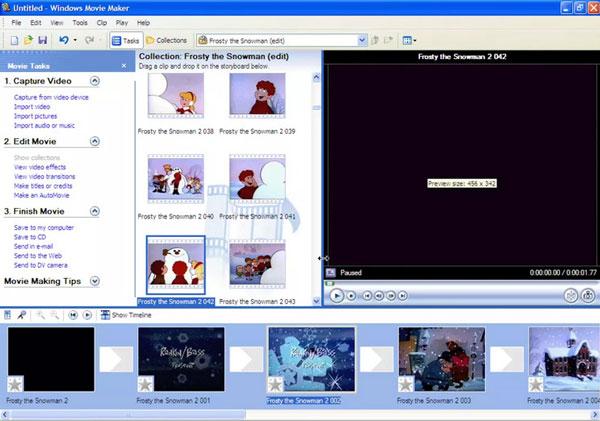600x421 pixels.
Task: Open the File menu
Action: coord(16,23)
